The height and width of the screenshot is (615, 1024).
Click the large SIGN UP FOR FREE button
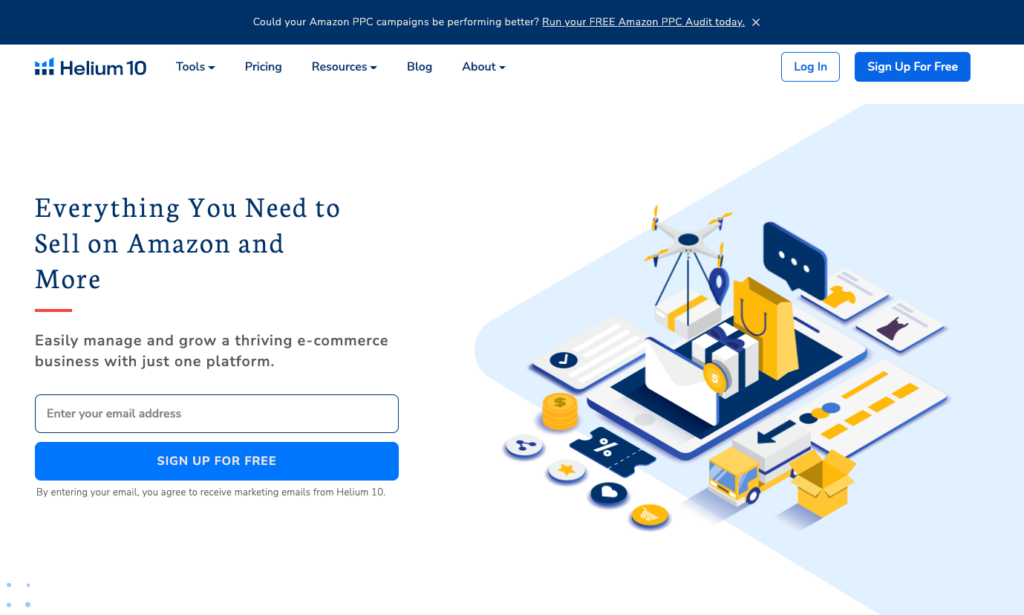coord(217,461)
